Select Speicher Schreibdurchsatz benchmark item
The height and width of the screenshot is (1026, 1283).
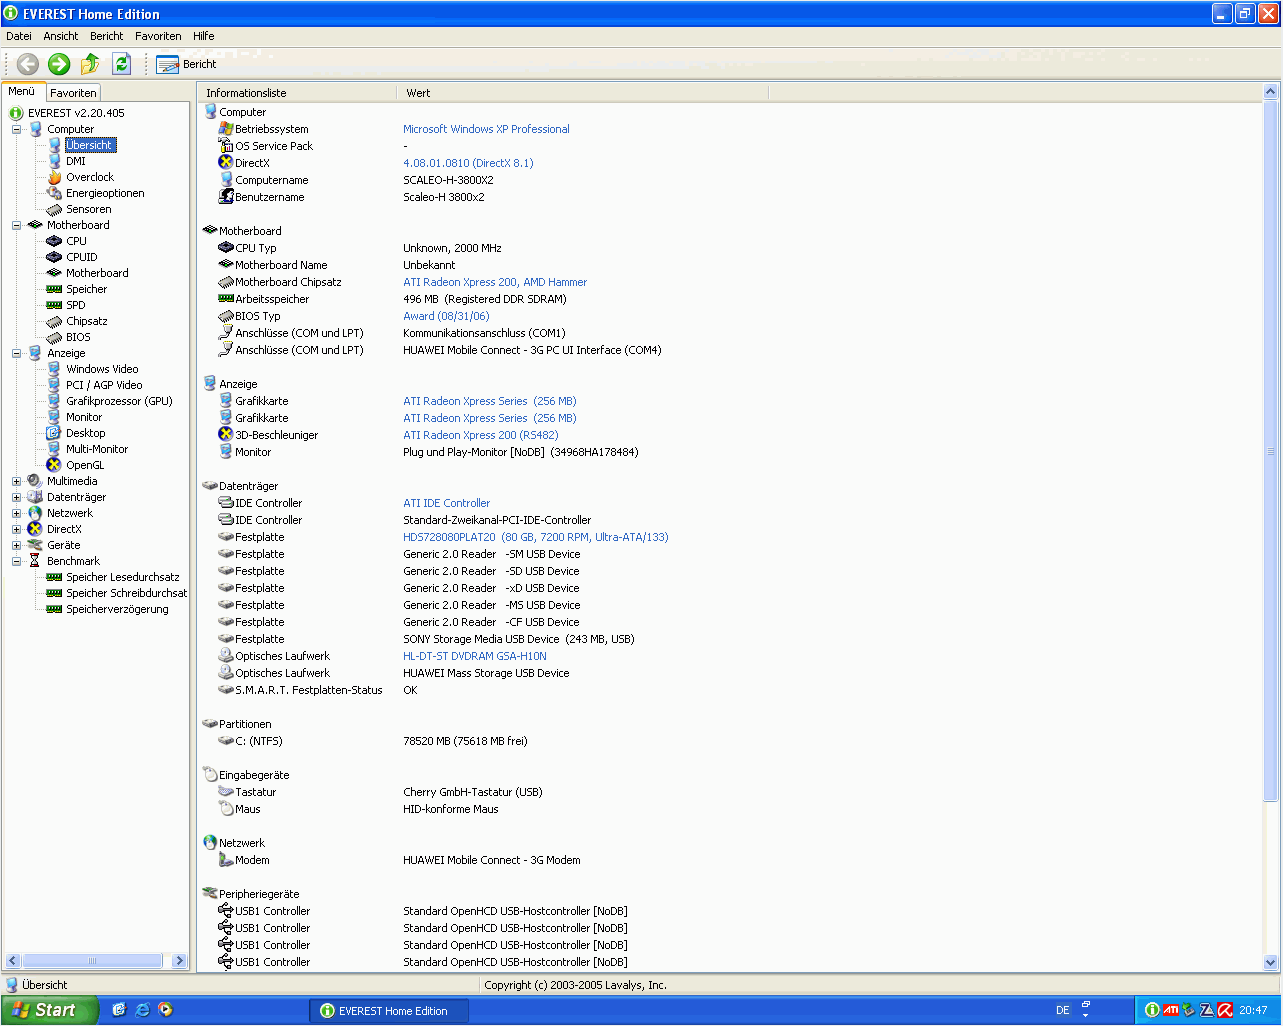(127, 593)
